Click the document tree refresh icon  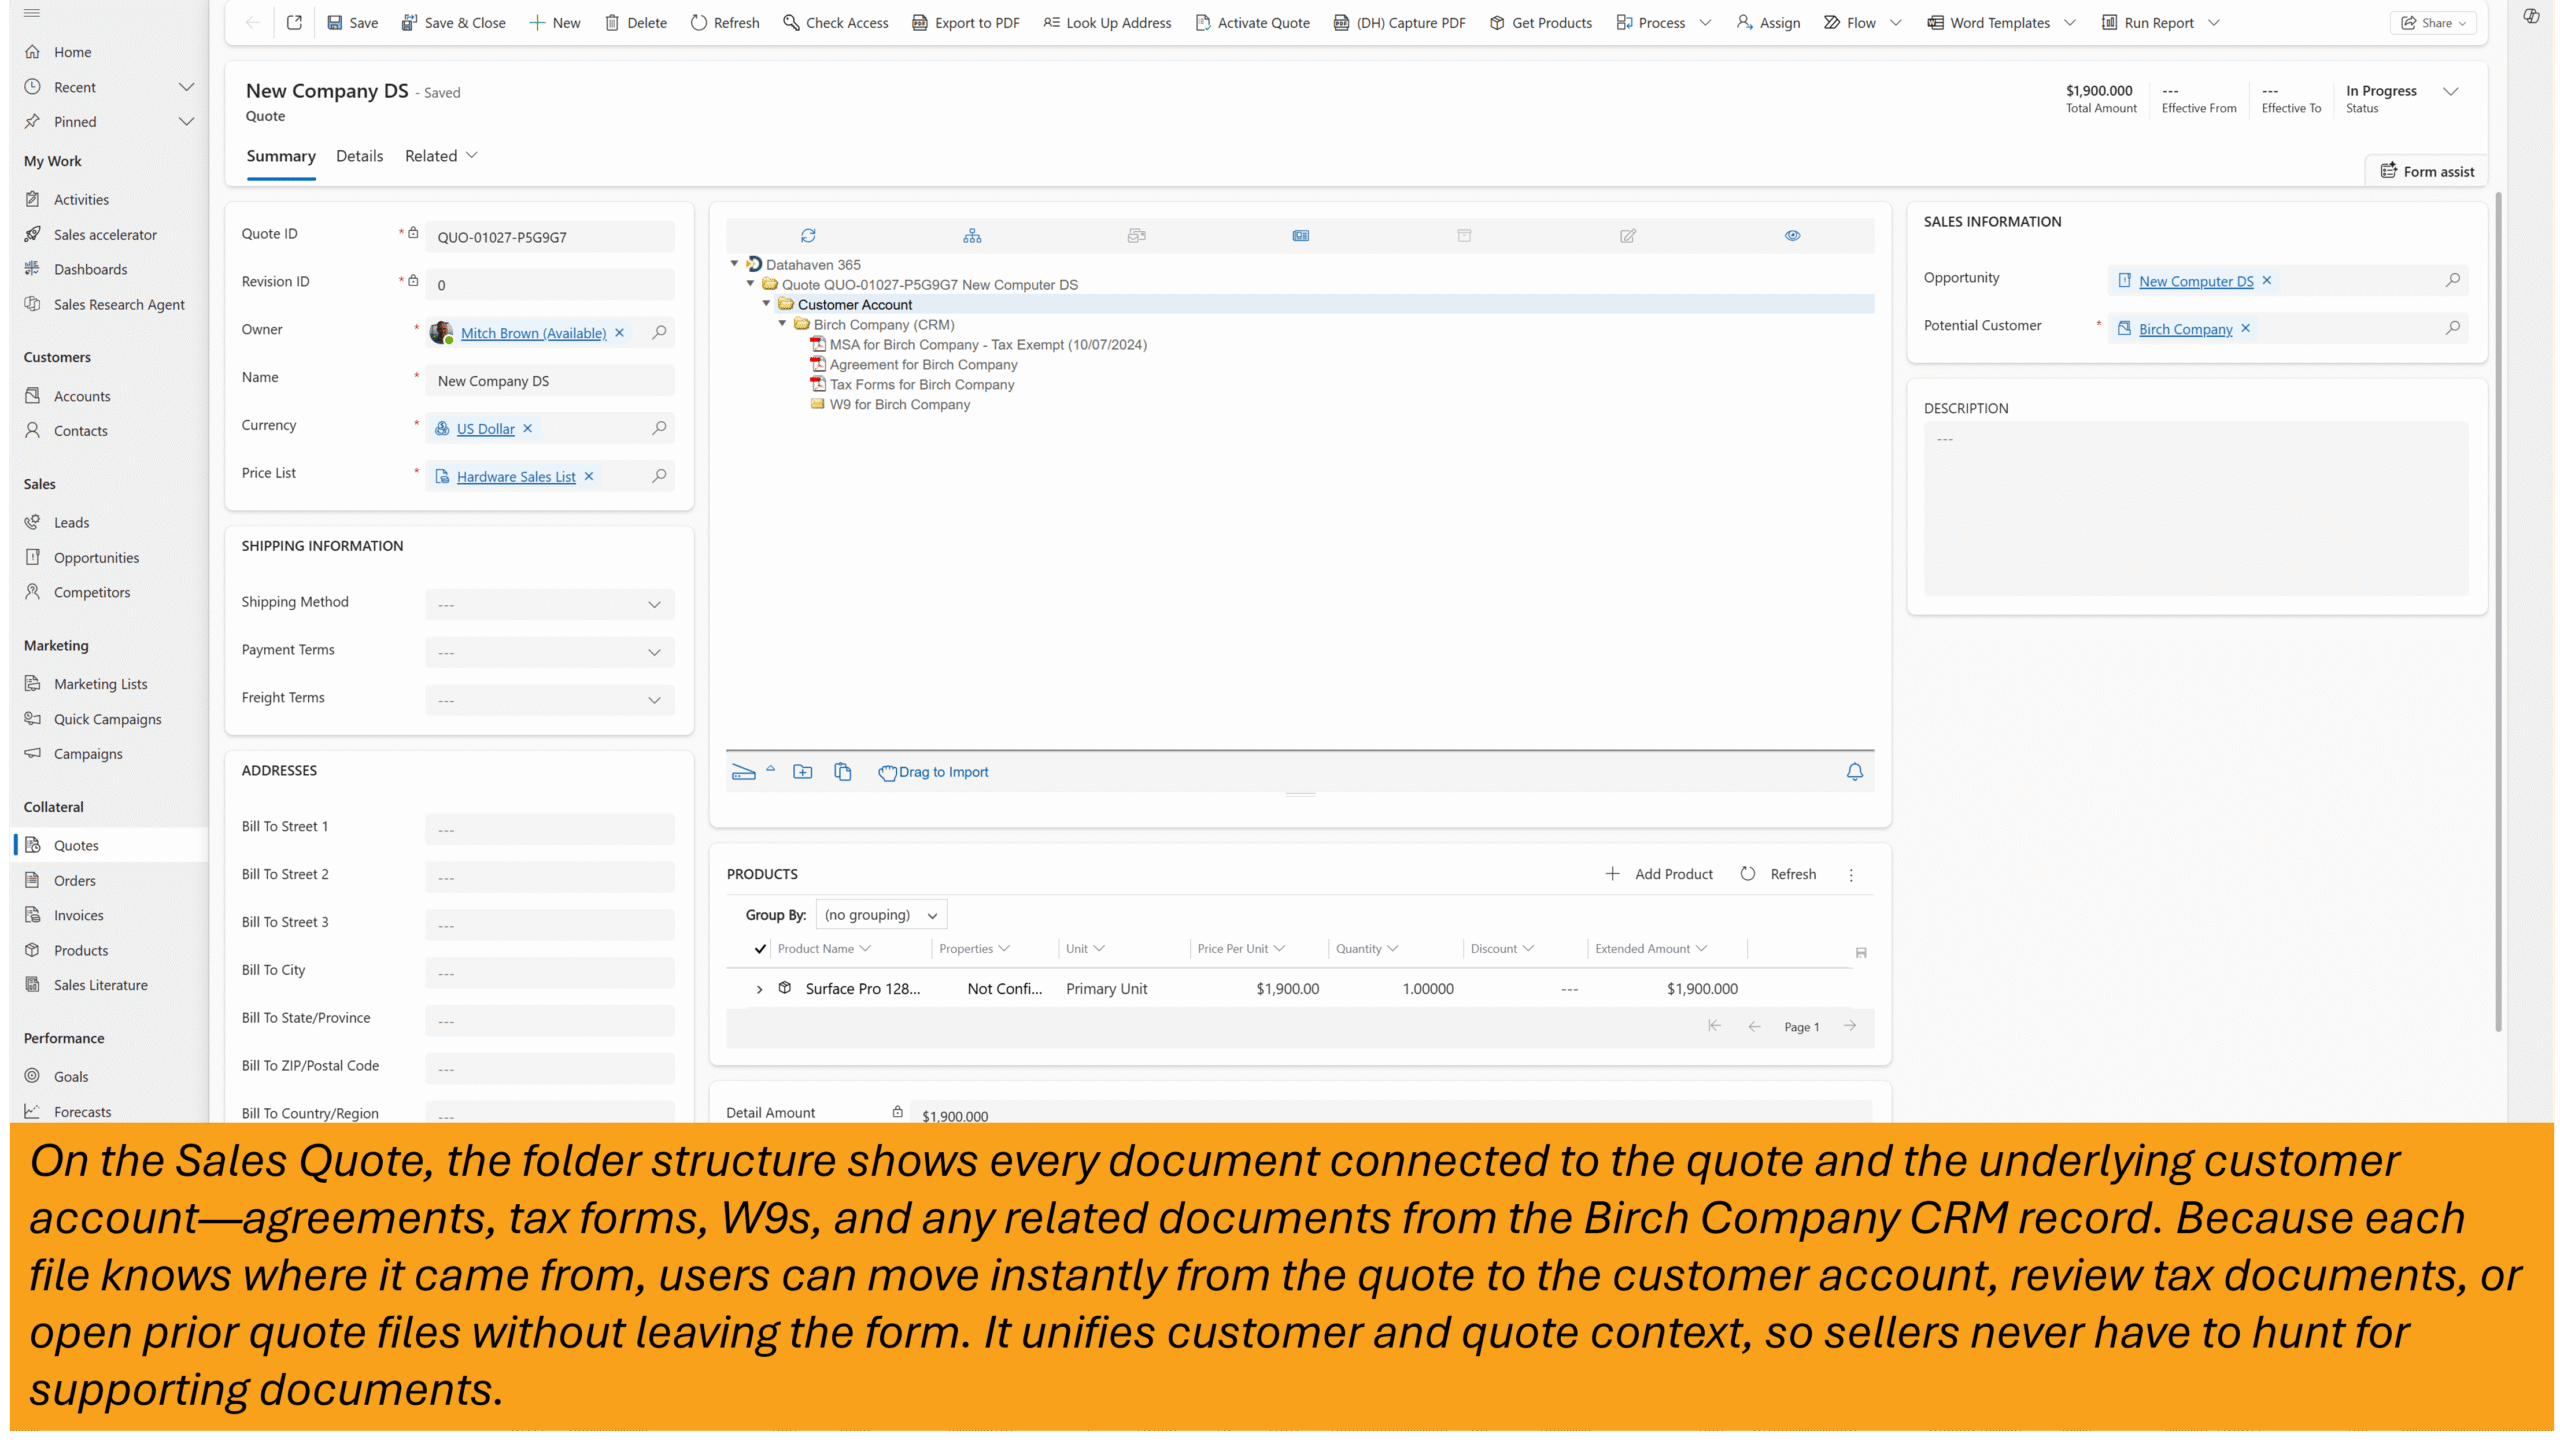[x=808, y=236]
